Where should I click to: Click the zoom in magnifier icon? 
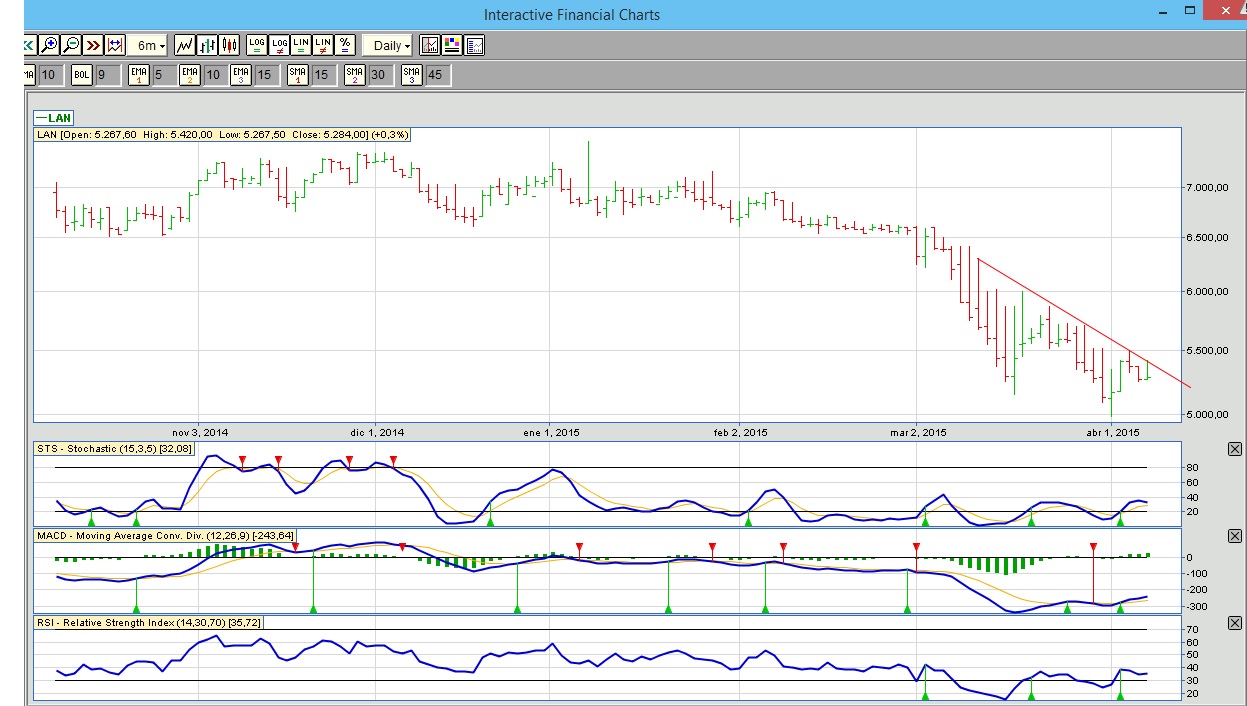[50, 45]
